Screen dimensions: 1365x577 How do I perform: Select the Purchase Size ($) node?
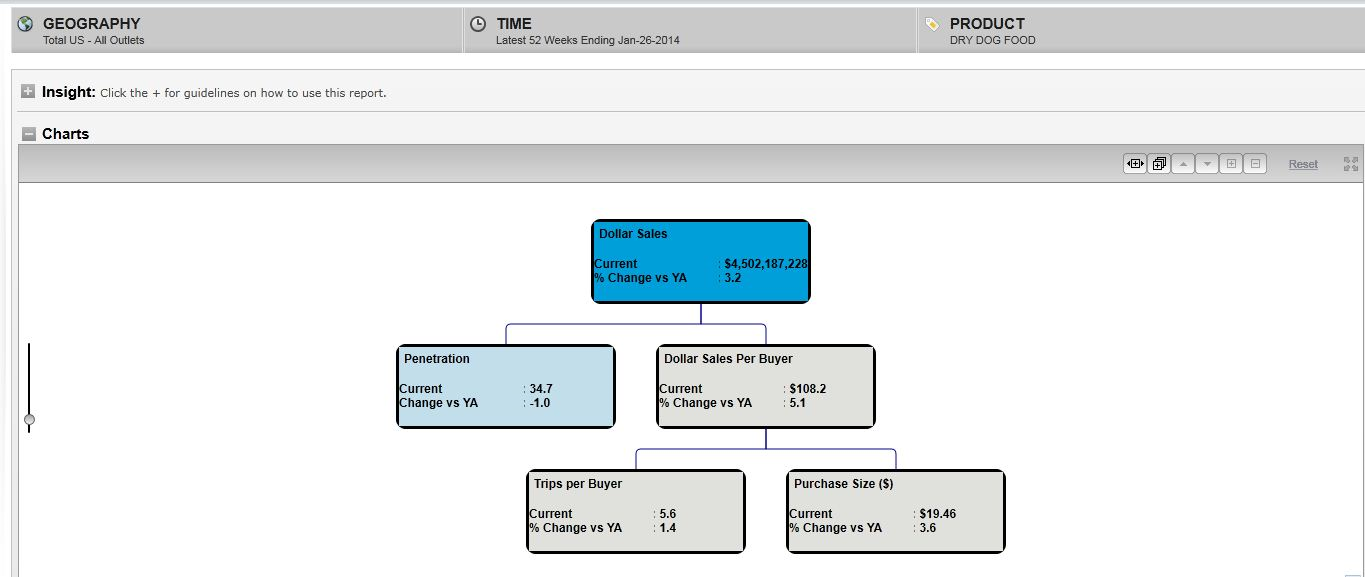point(896,511)
